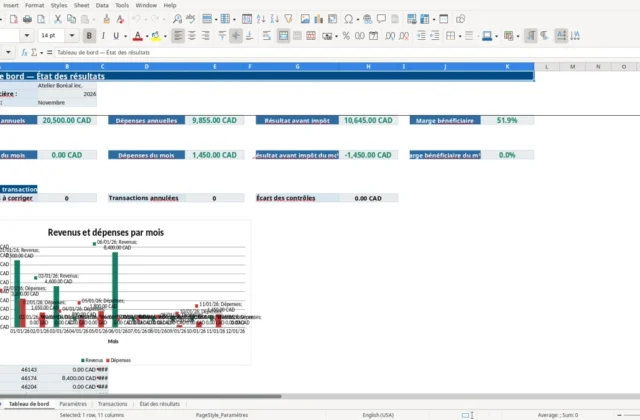Toggle Underline formatting

click(x=116, y=36)
